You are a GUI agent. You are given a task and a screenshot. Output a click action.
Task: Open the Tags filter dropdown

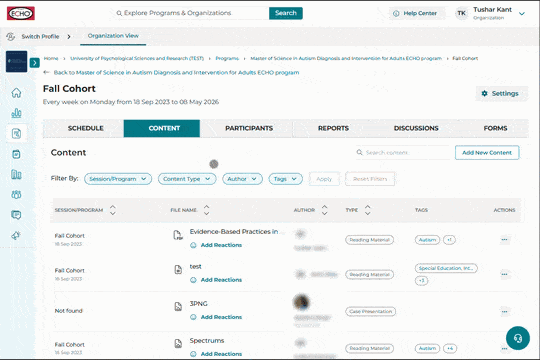[x=285, y=179]
